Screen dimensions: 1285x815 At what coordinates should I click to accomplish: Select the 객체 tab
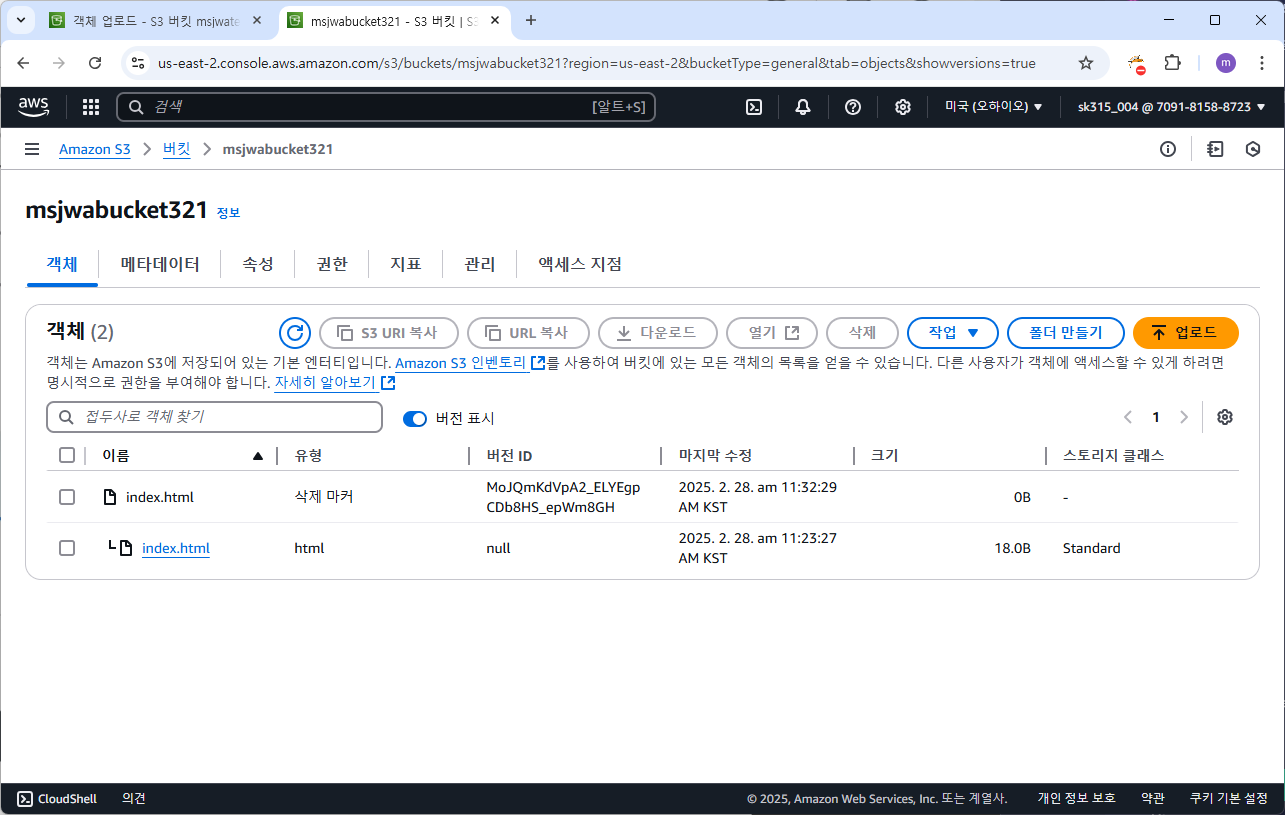click(x=62, y=264)
